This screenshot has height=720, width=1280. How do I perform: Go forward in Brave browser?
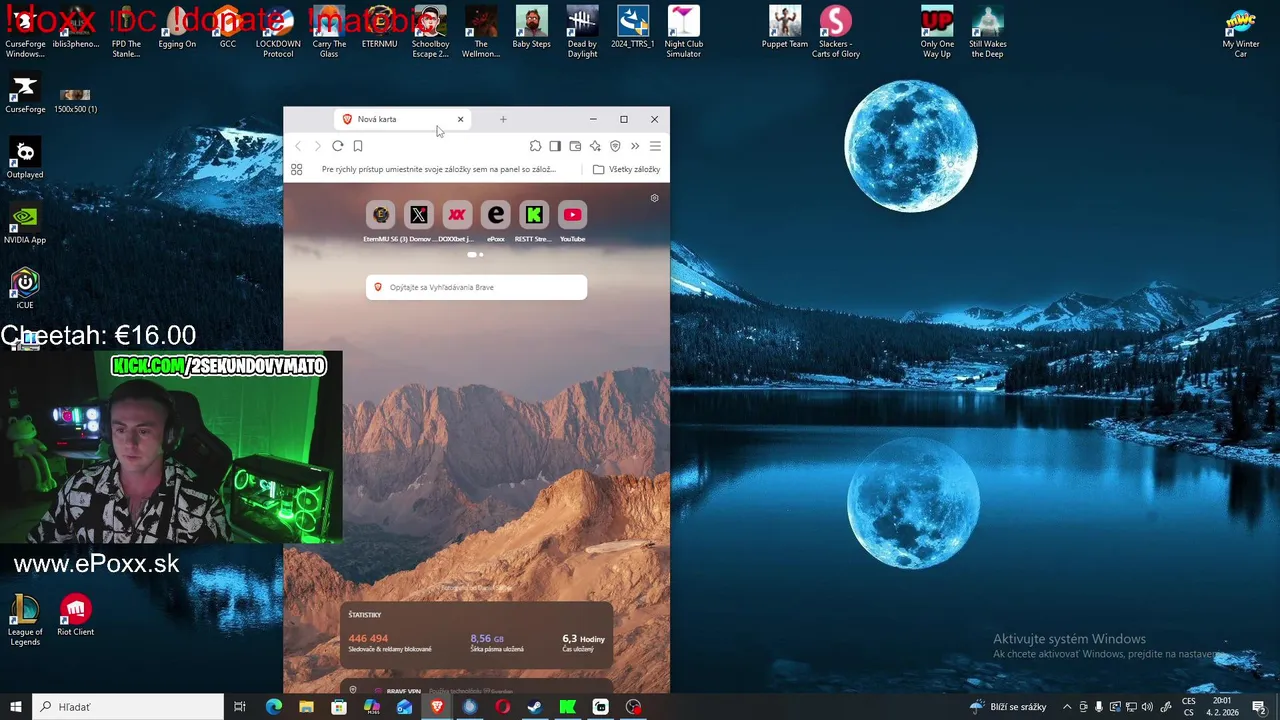click(x=318, y=146)
